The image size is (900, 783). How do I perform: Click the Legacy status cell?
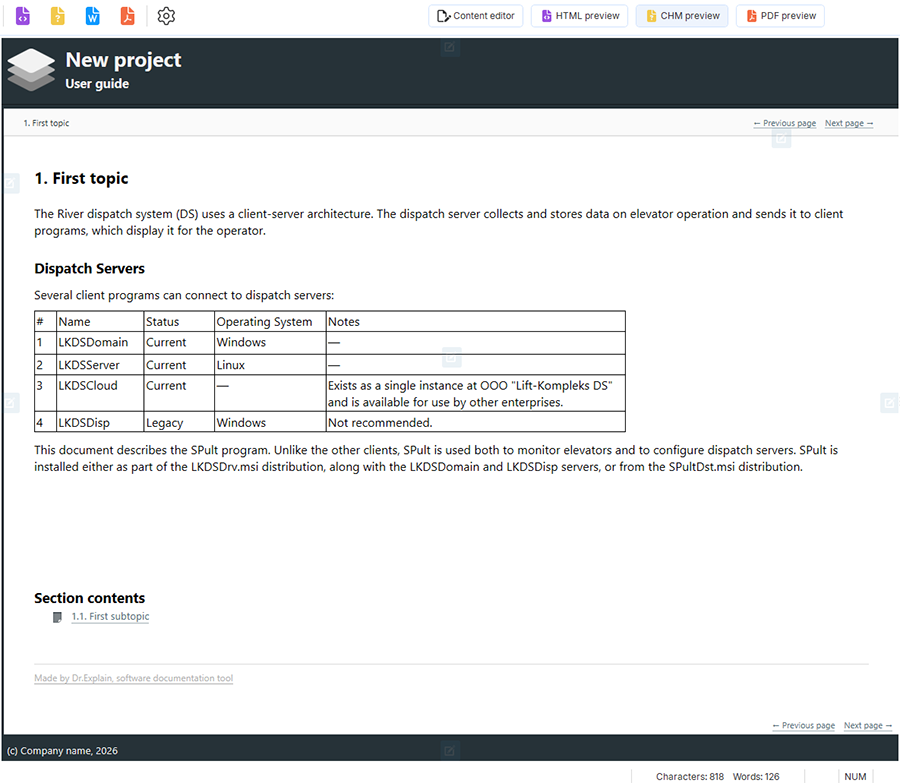coord(179,422)
